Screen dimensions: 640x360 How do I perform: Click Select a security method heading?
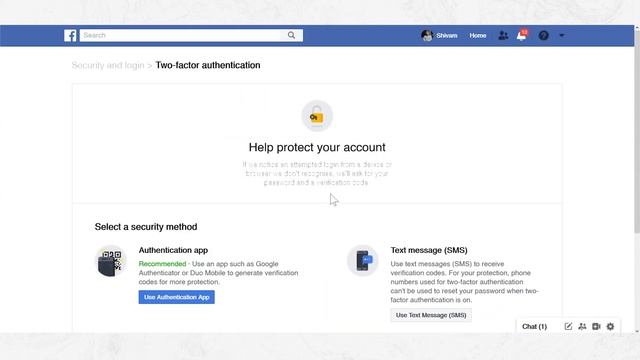coord(146,227)
